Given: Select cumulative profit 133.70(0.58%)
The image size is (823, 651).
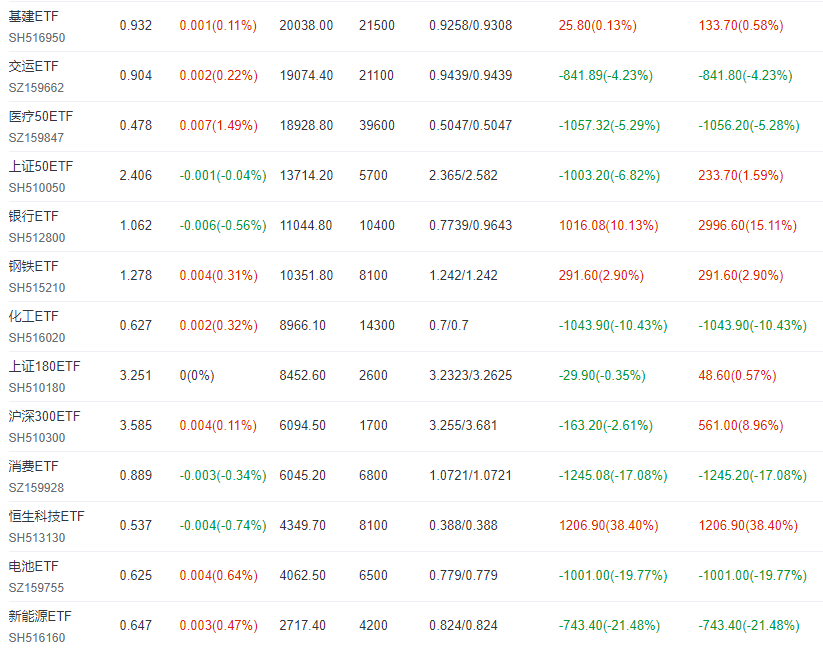Looking at the screenshot, I should tap(741, 25).
